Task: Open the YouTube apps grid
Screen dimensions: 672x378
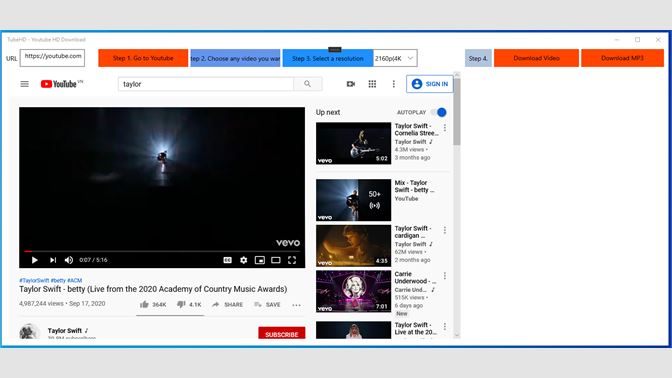Action: pyautogui.click(x=372, y=84)
